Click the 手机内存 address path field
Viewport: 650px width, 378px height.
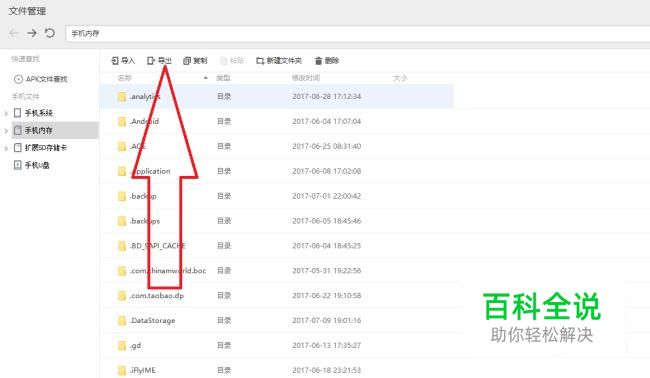click(357, 34)
